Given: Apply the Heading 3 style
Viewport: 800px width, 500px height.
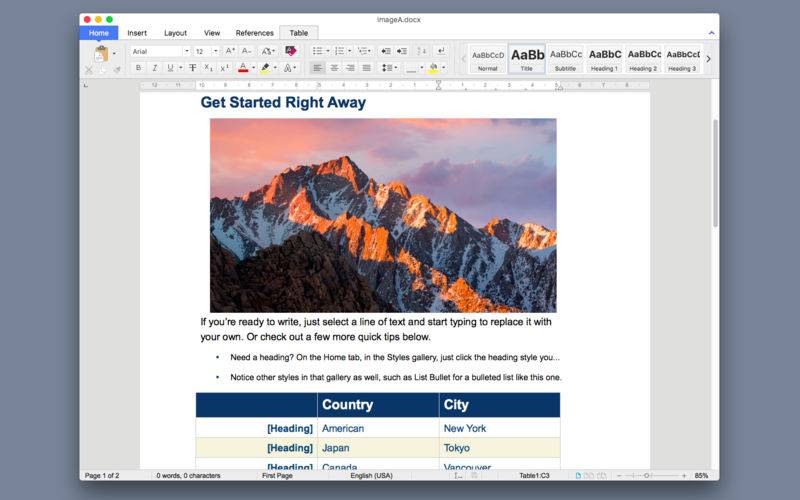Looking at the screenshot, I should click(683, 59).
